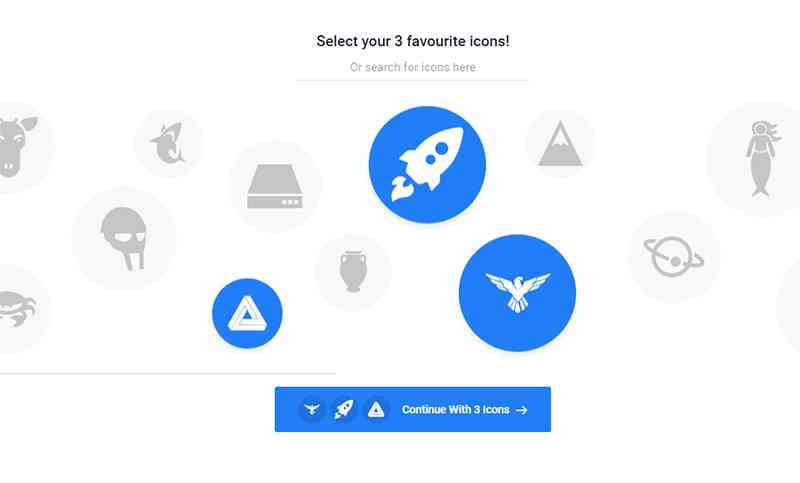Click the arrow on the Continue button
The image size is (800, 483).
click(521, 410)
